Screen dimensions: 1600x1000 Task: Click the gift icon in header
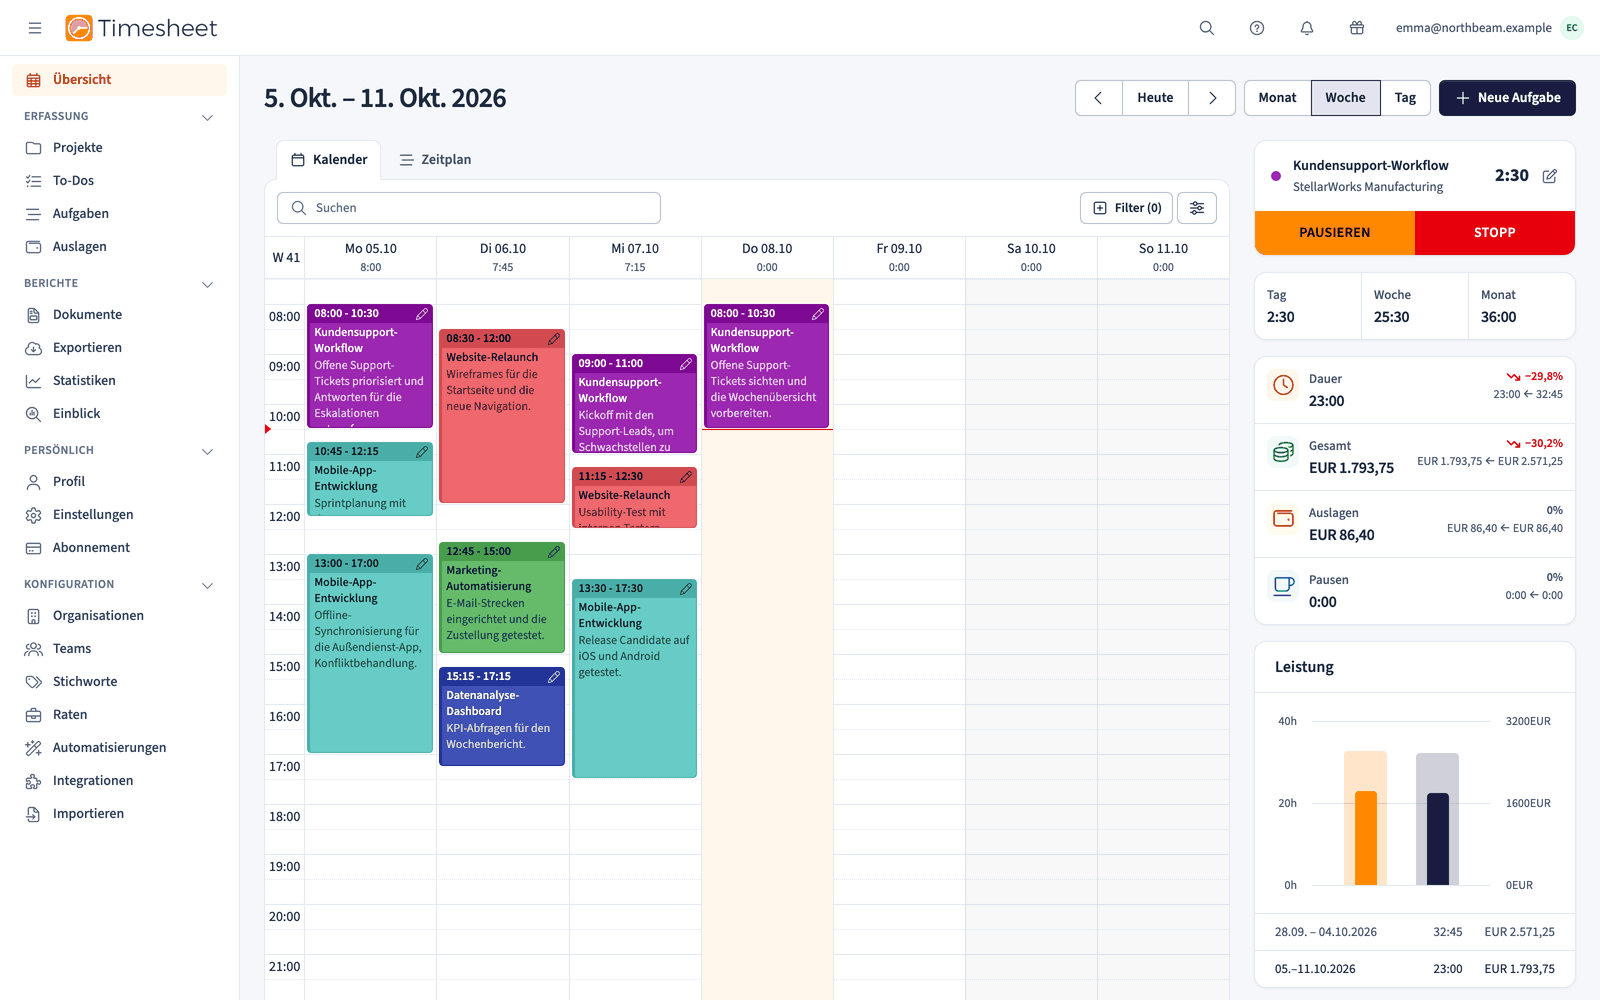click(x=1357, y=28)
